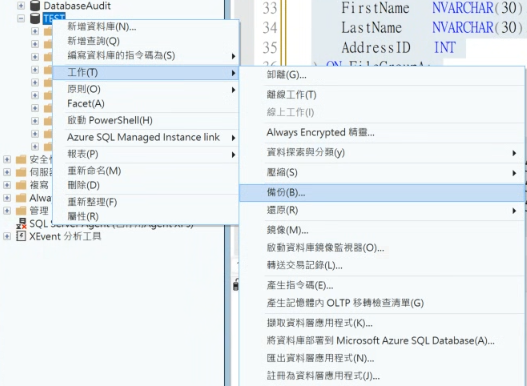Screen dimensions: 527x386
Task: Choose 轉送交易記錄(L)...
Action: coord(382,265)
